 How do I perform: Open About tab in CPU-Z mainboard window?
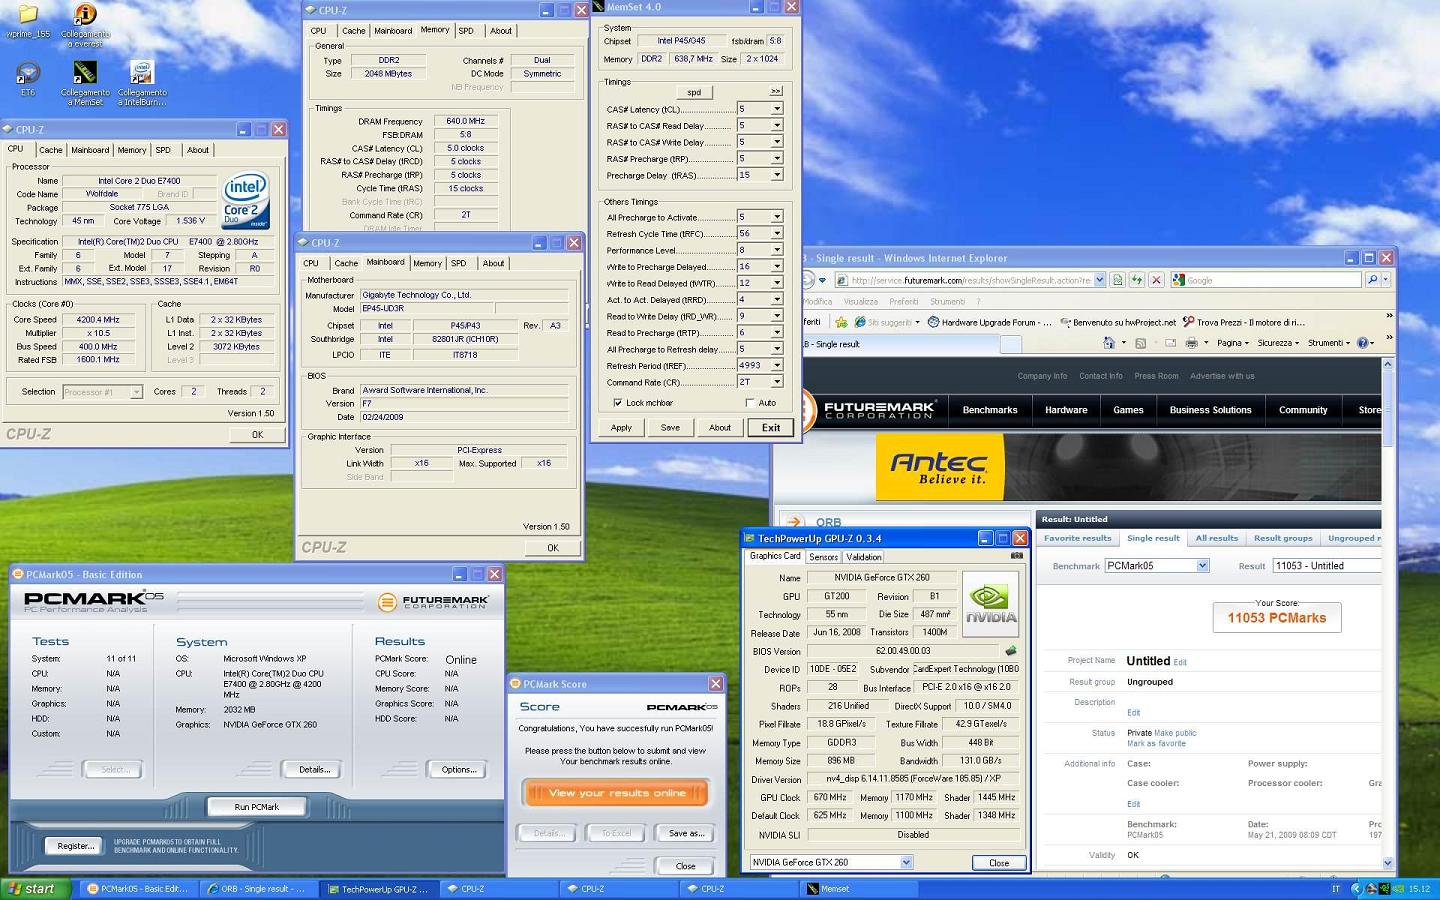tap(493, 263)
